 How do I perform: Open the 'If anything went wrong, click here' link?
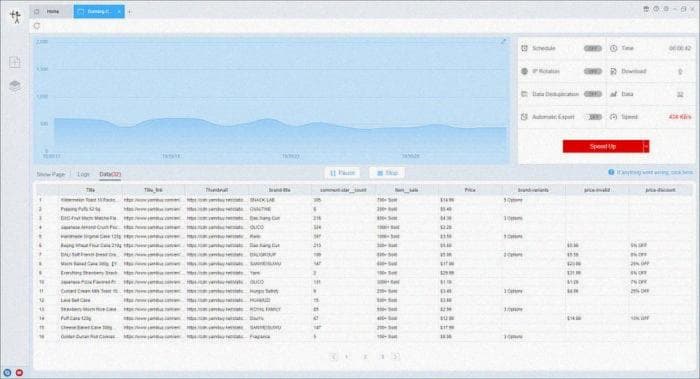(655, 172)
